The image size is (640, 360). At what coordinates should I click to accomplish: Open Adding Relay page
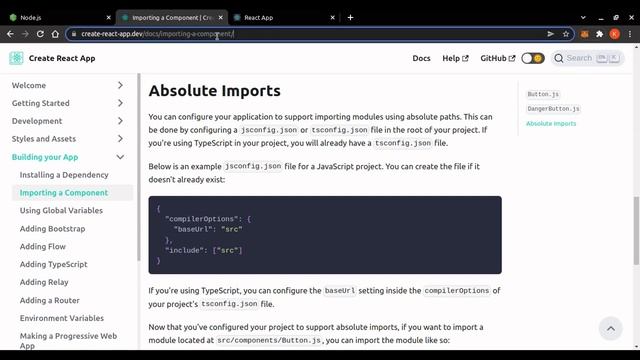pos(44,282)
